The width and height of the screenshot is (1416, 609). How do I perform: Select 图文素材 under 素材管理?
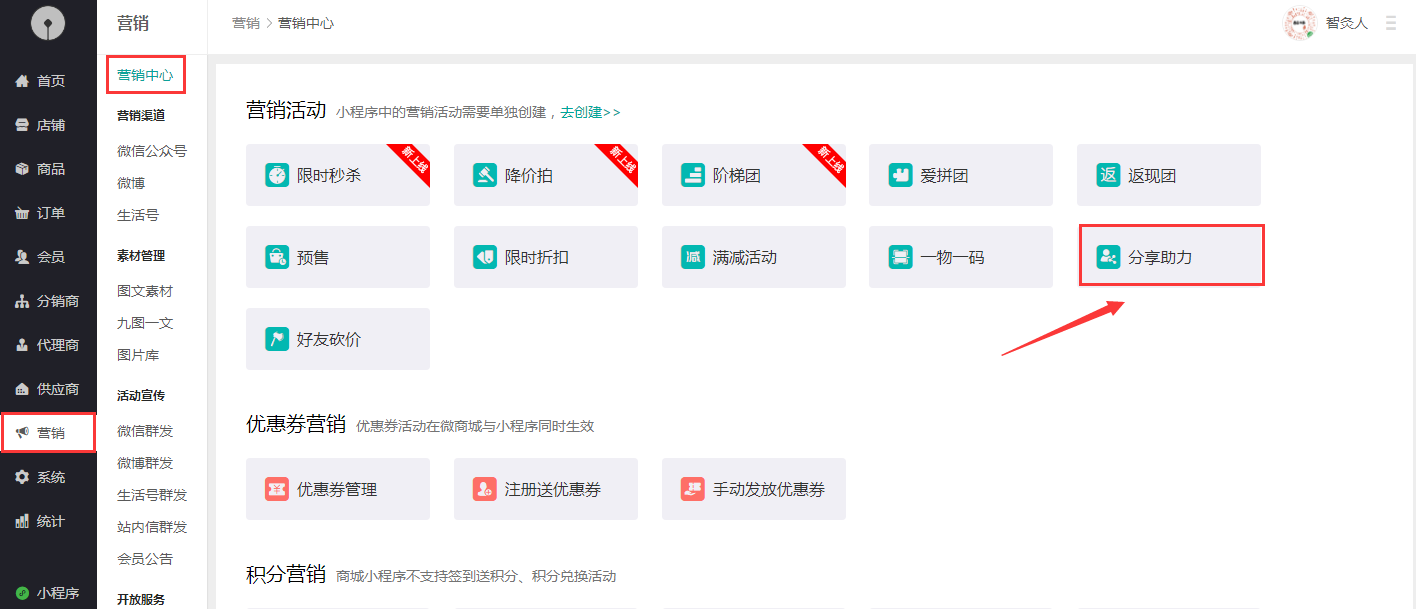tap(145, 291)
